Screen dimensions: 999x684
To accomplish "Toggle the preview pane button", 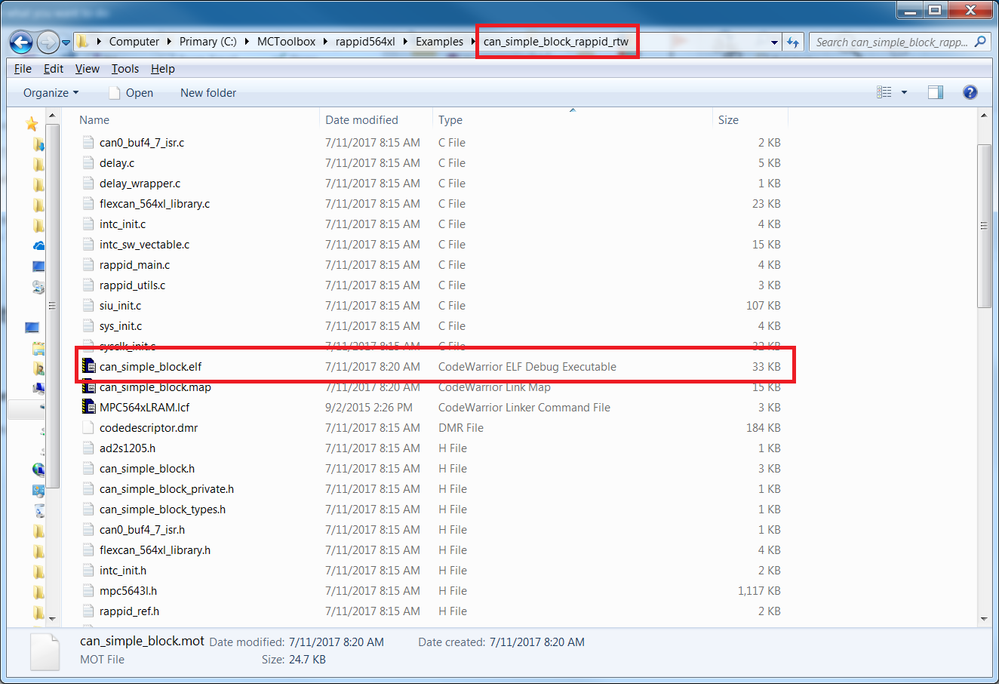I will [935, 92].
